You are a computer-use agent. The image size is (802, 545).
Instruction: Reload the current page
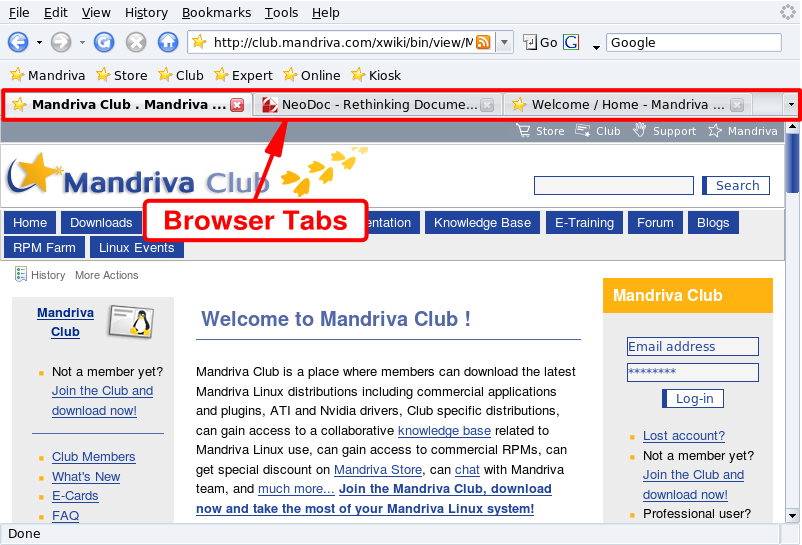104,42
